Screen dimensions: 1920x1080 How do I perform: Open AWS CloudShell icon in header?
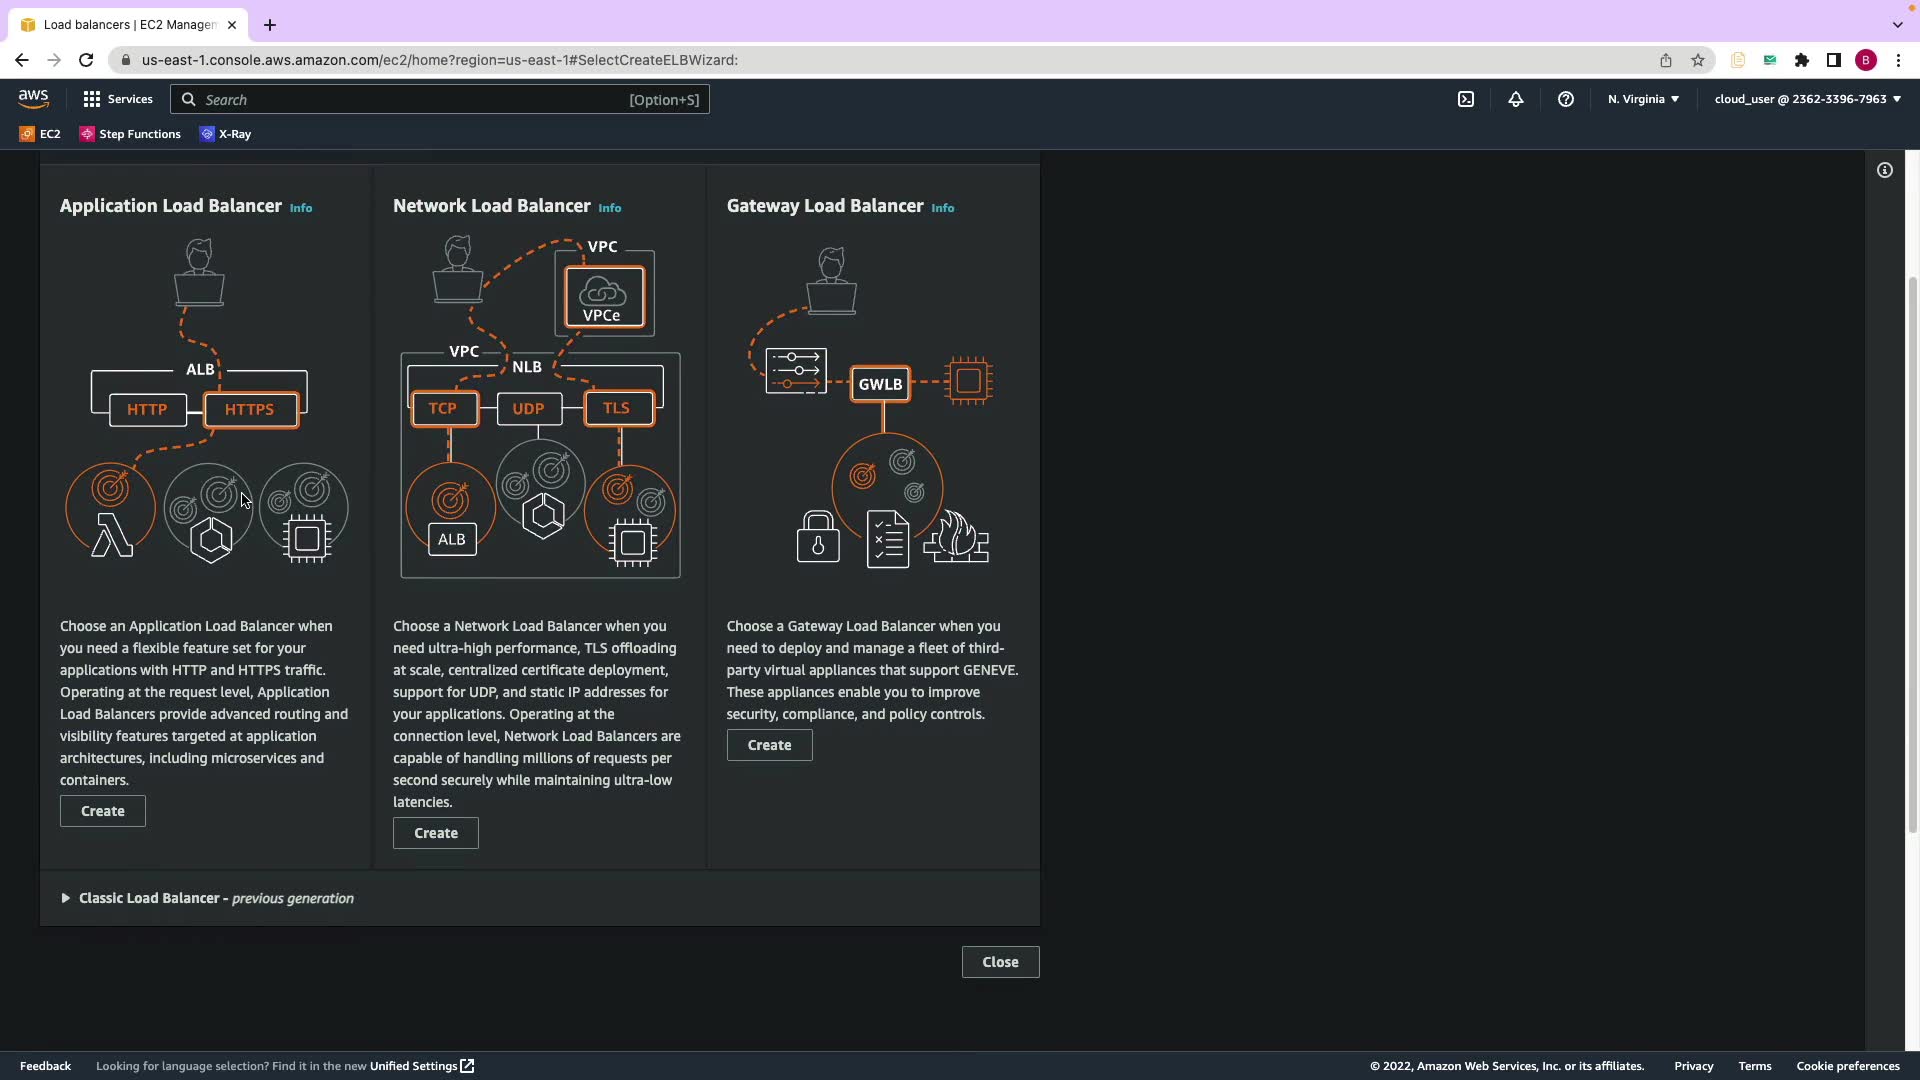pos(1465,99)
